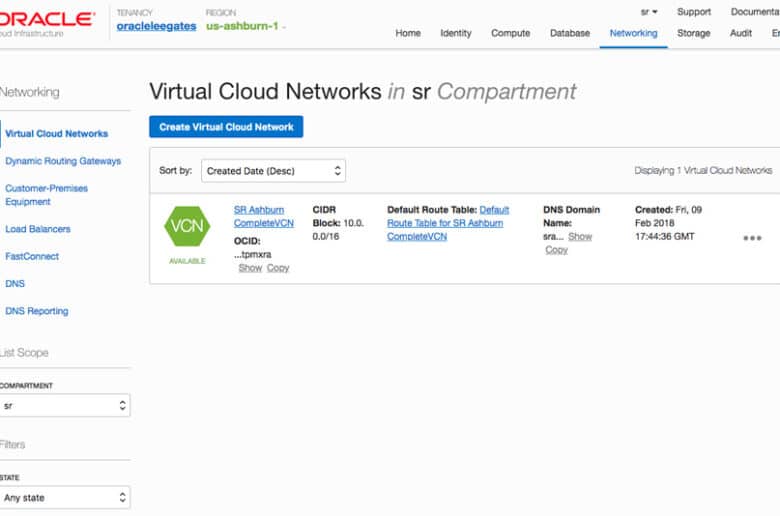Click the Created Fri, 09 Feb 2018 timestamp
Viewport: 780px width, 516px height.
[669, 223]
